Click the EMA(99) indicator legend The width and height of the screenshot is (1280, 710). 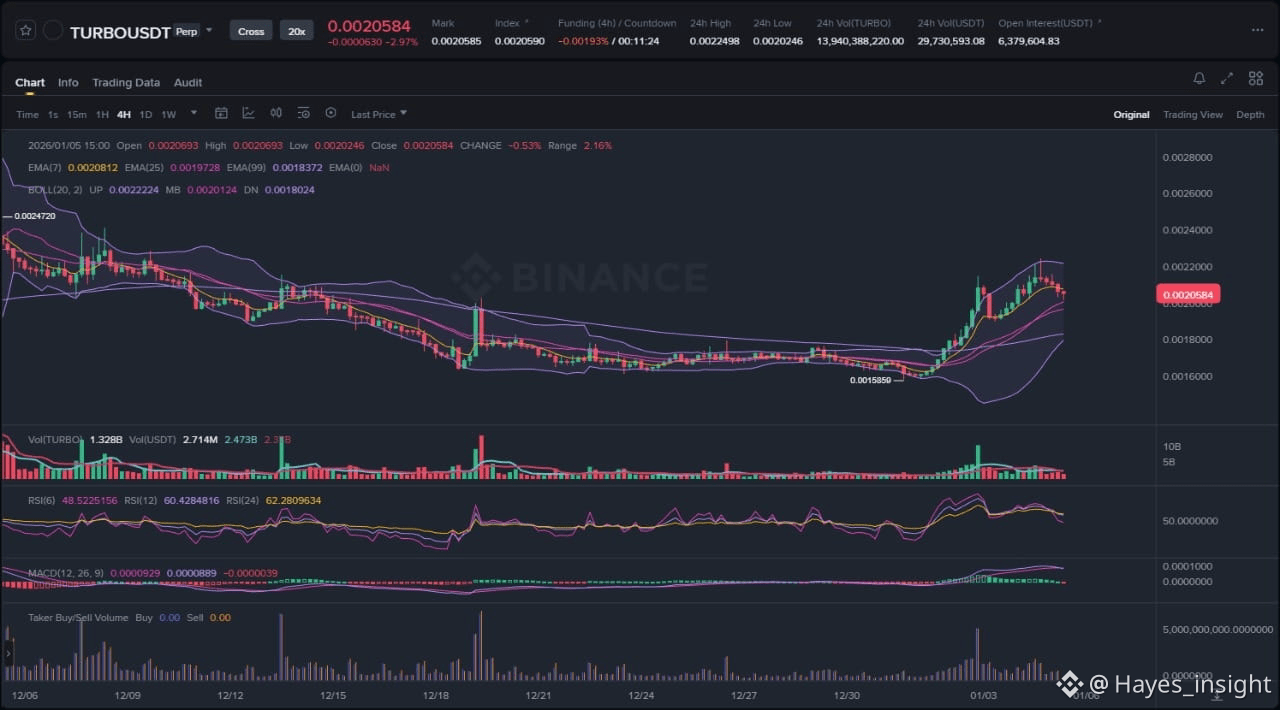click(x=248, y=167)
